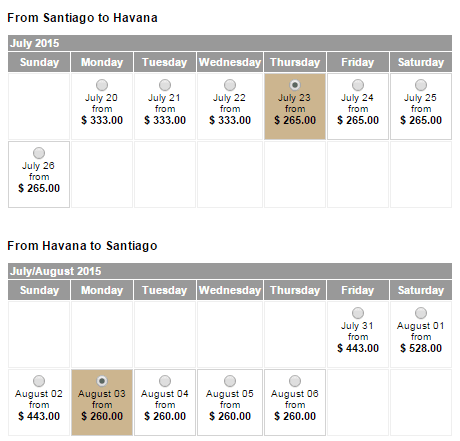The image size is (460, 441).
Task: Choose July 21 outbound flight option
Action: [165, 85]
